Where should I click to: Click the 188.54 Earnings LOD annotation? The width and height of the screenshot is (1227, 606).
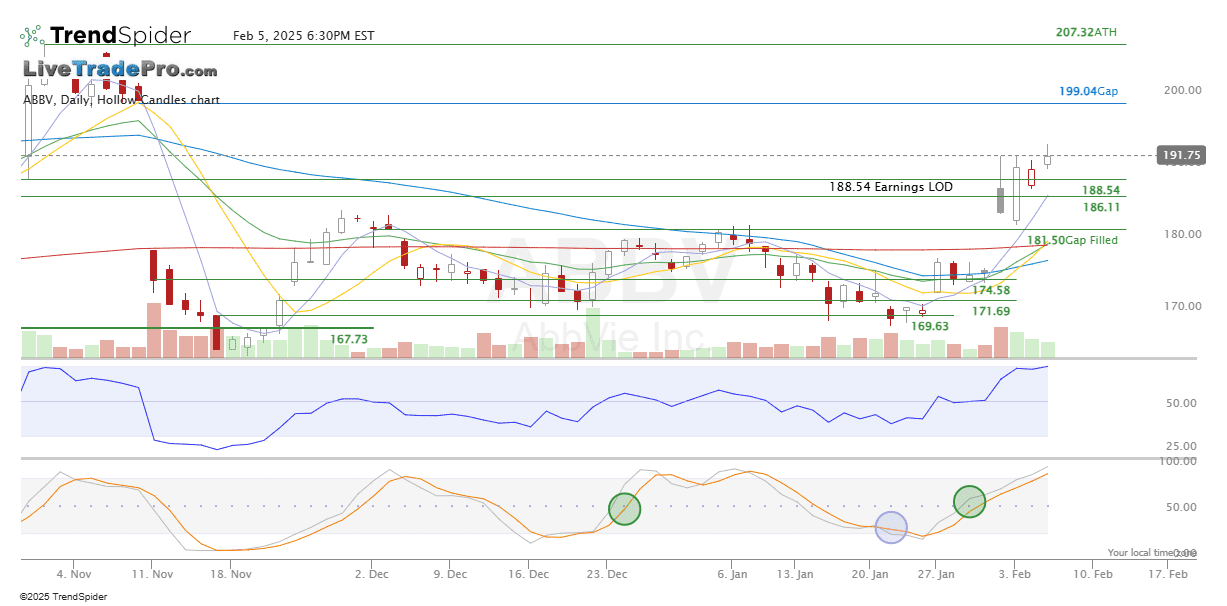(x=890, y=187)
